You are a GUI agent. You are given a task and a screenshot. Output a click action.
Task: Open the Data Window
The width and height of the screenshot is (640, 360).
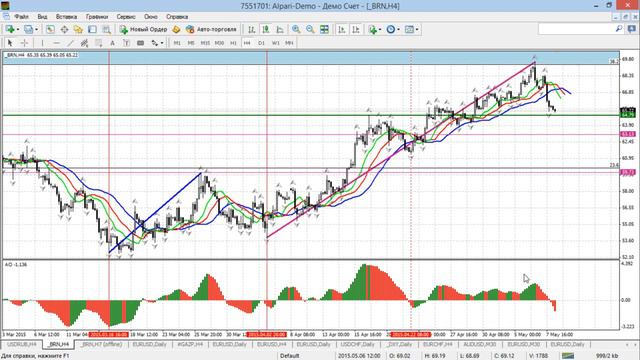point(64,29)
